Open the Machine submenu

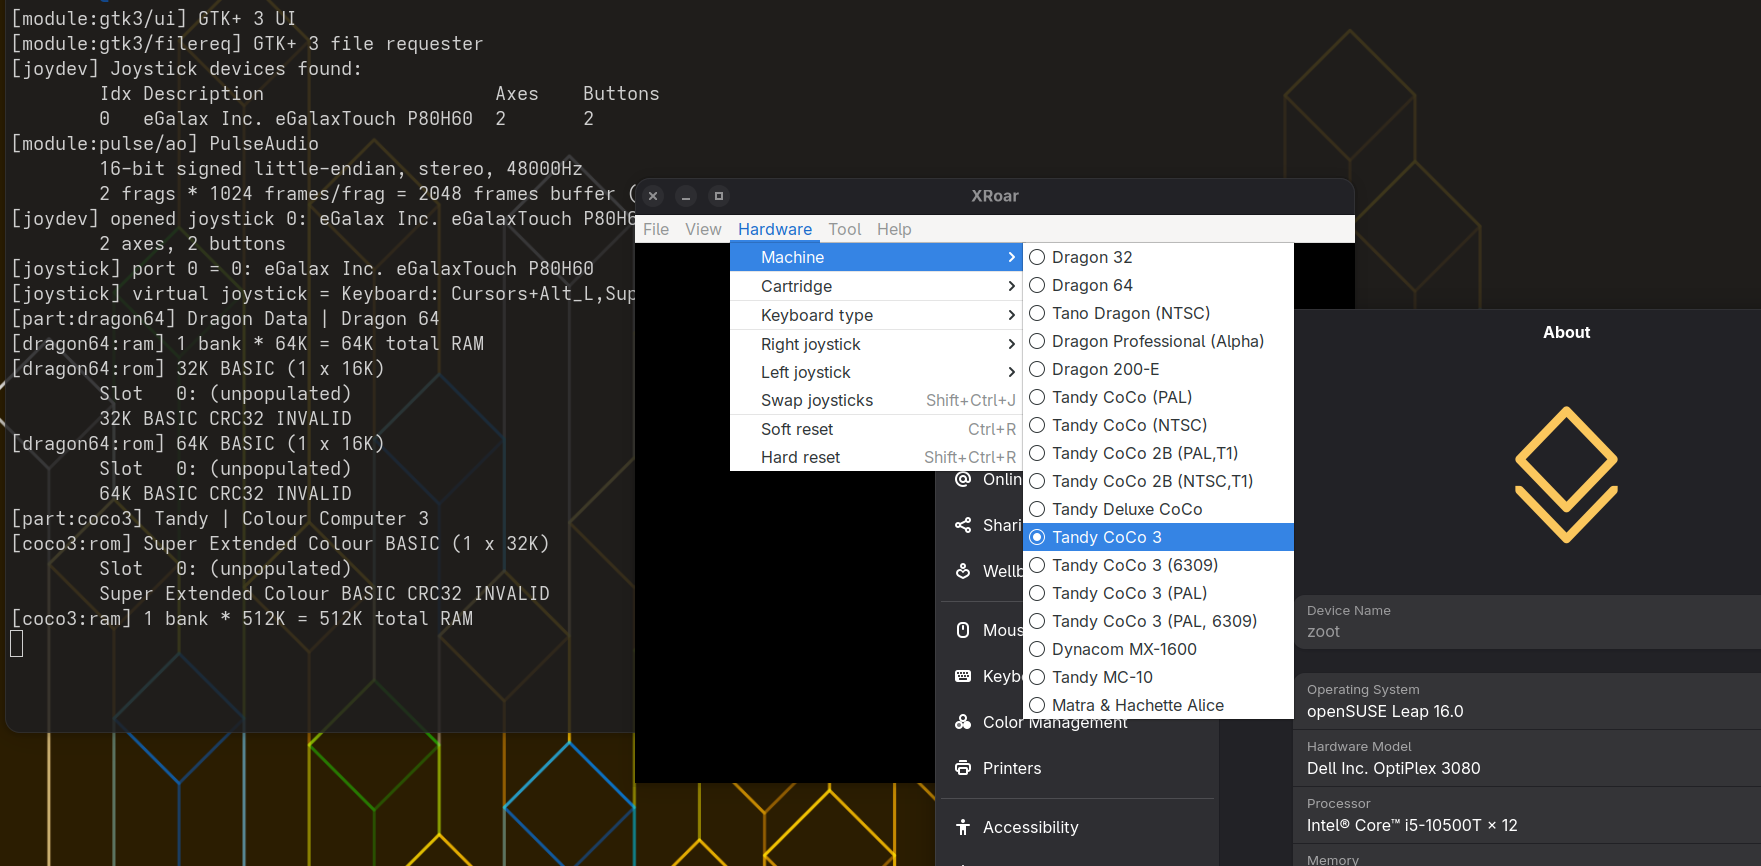[876, 257]
